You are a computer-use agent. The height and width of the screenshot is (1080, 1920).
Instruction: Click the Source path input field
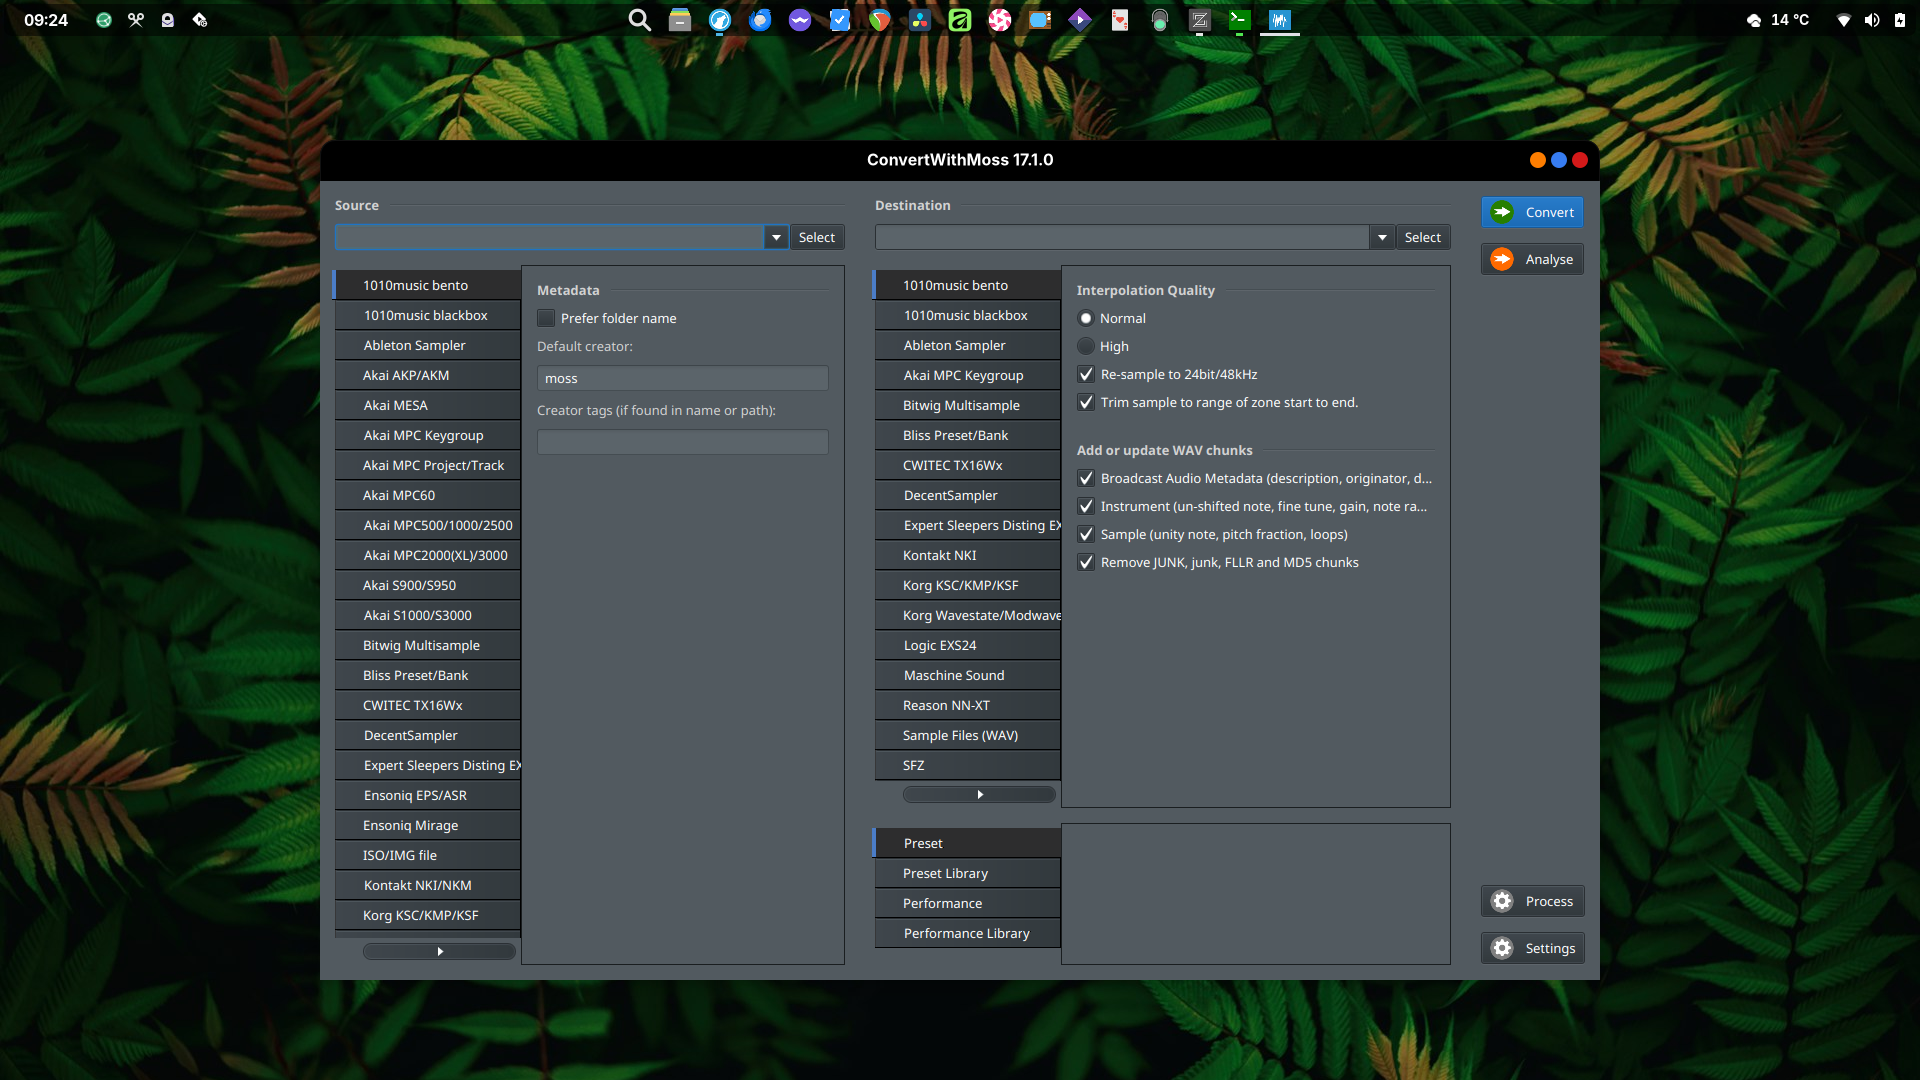click(550, 237)
